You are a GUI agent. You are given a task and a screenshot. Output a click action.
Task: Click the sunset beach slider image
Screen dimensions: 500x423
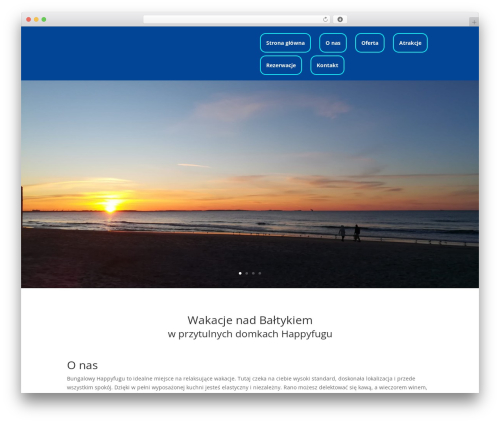[250, 184]
